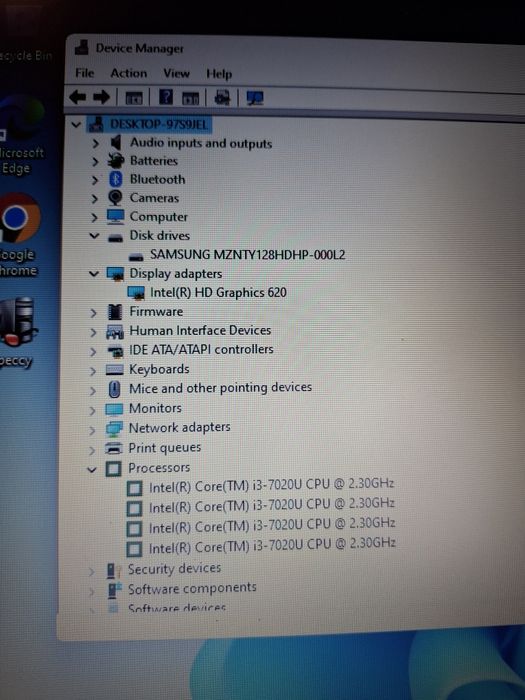
Task: Click the Forward arrow toolbar icon
Action: tap(102, 97)
